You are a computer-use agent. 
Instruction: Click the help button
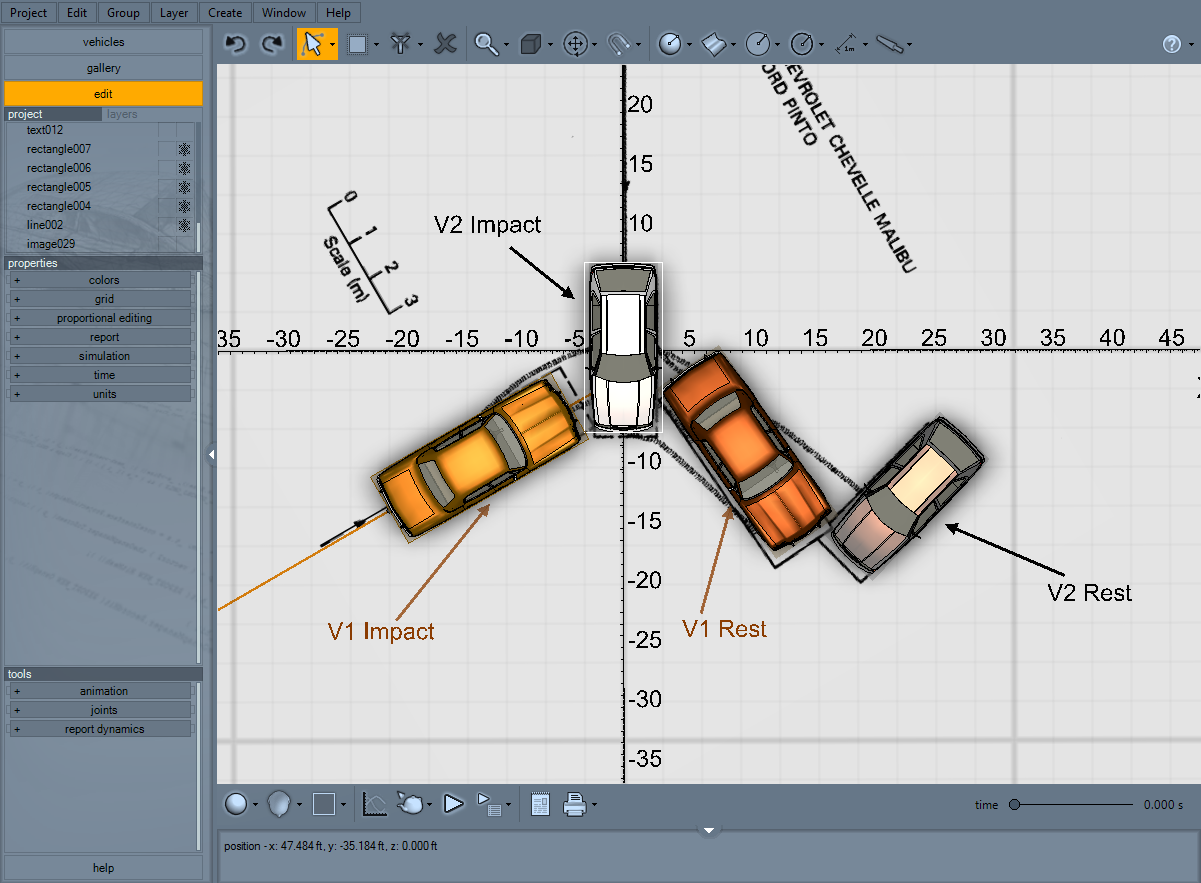click(103, 867)
